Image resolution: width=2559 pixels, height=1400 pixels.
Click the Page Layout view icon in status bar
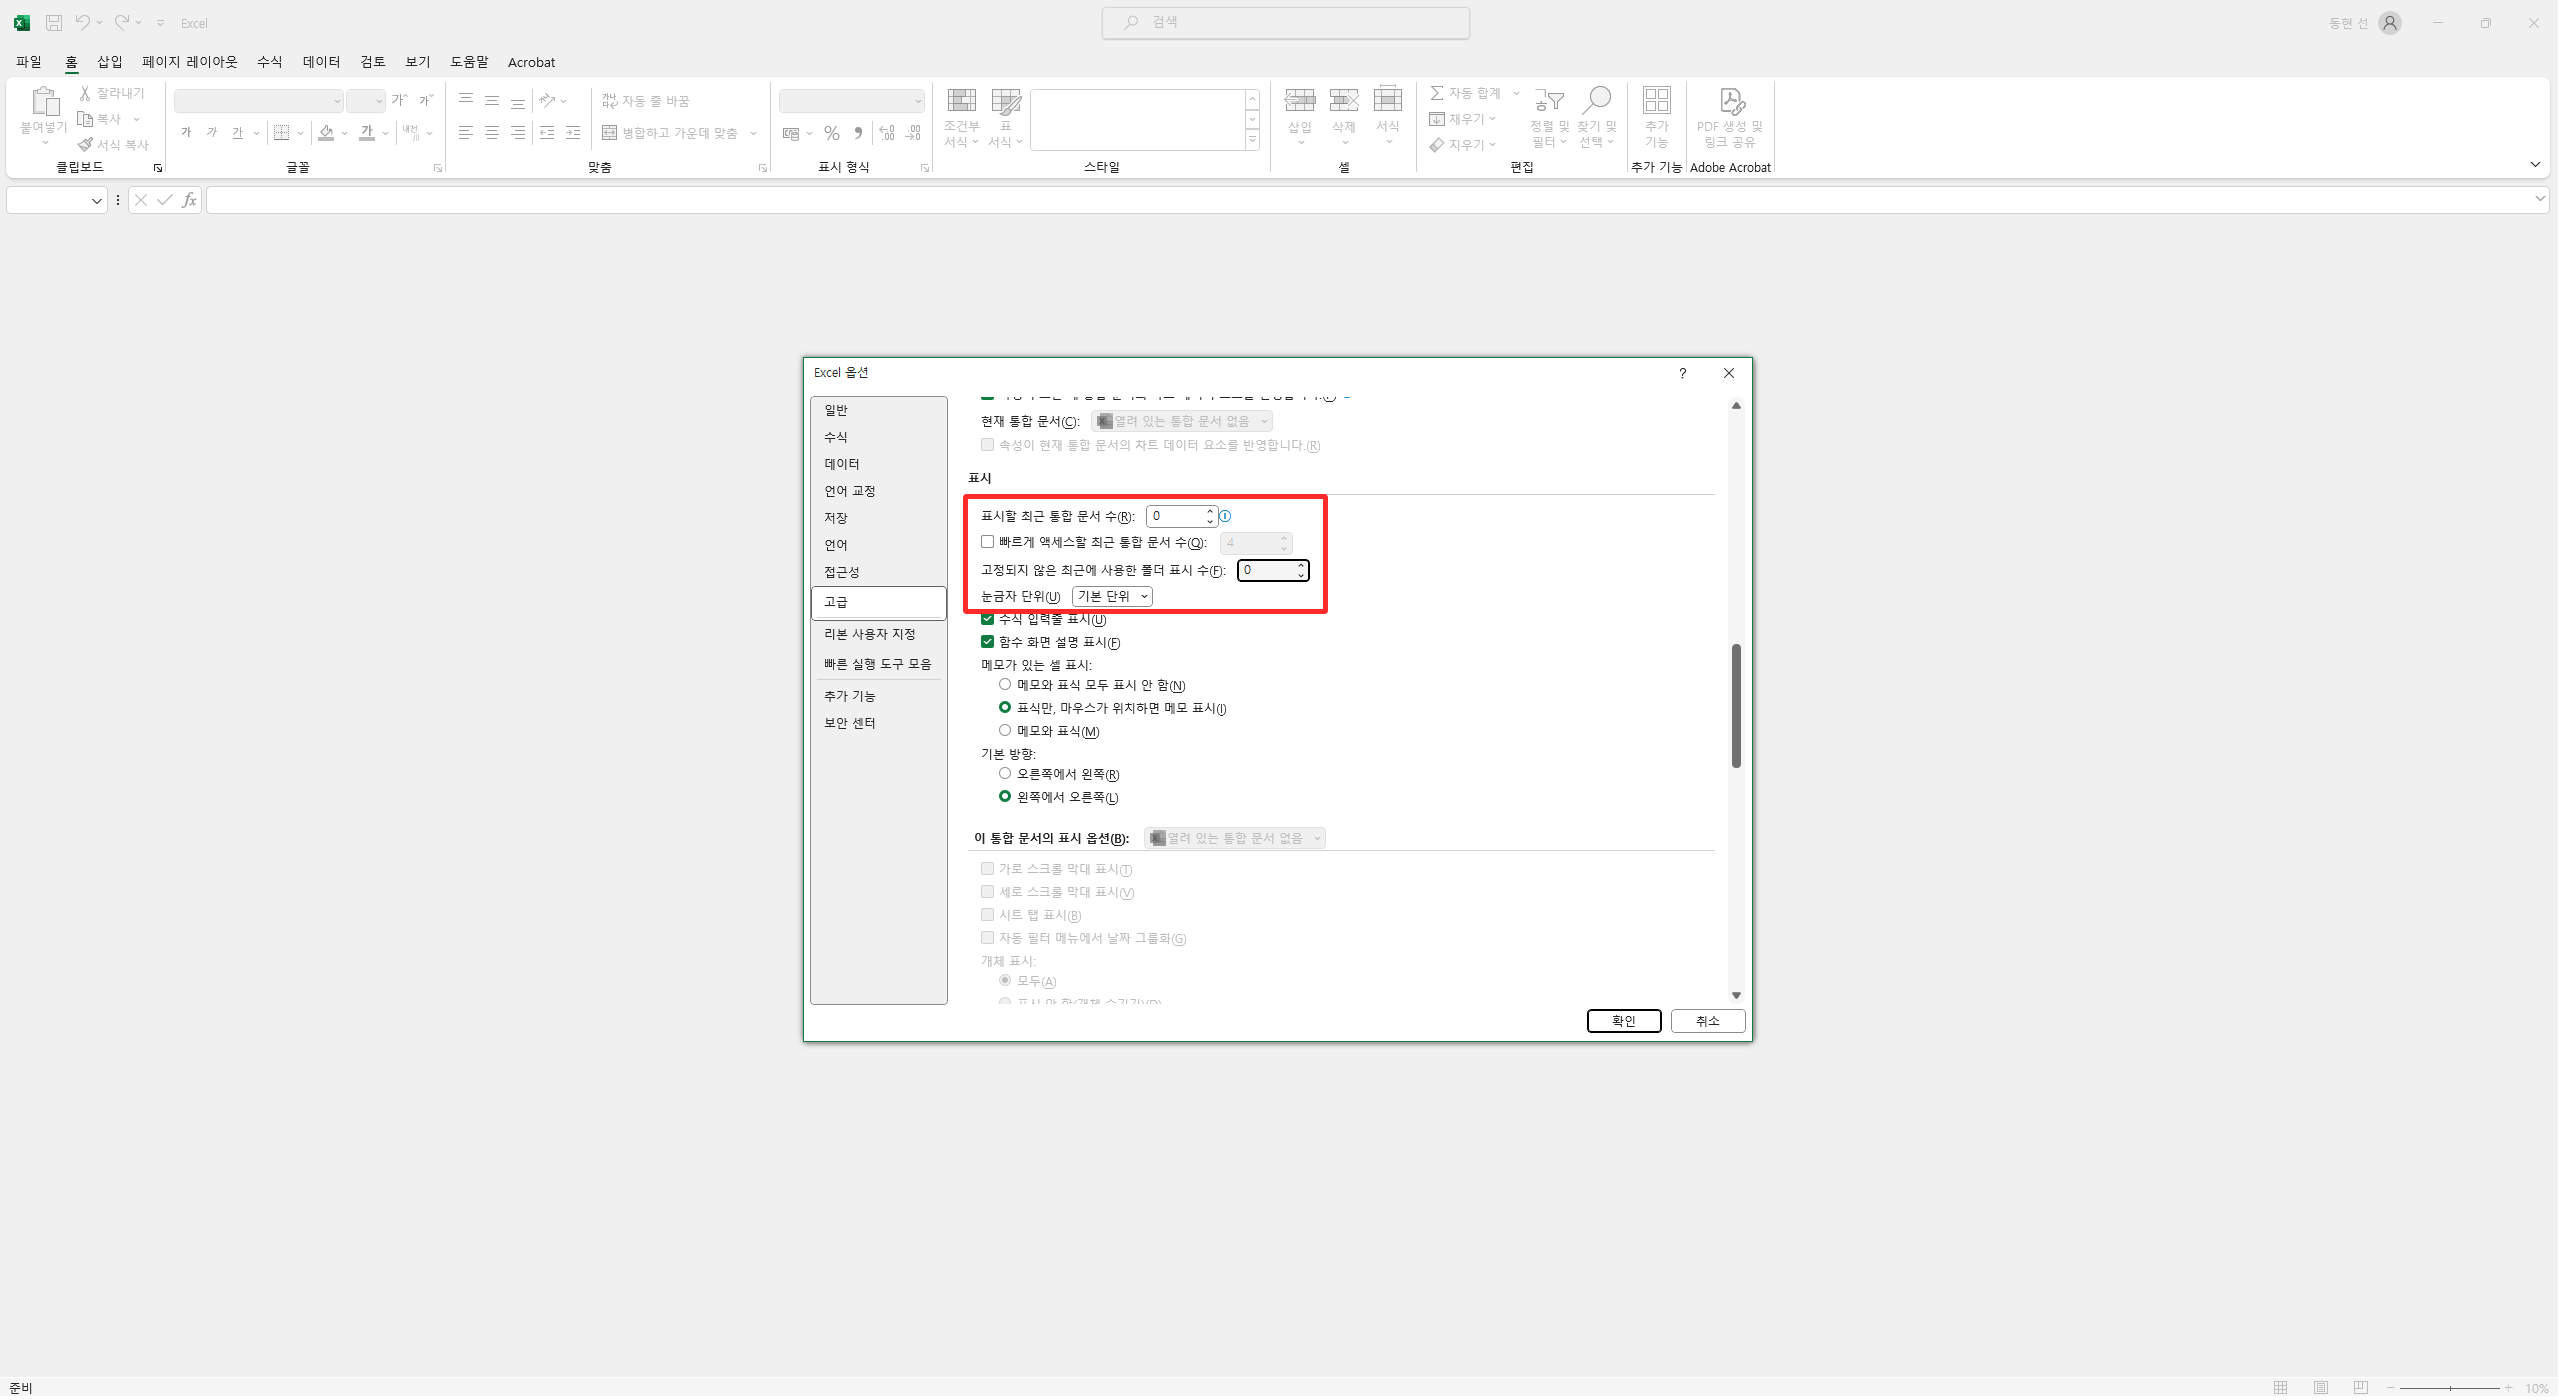coord(2320,1387)
